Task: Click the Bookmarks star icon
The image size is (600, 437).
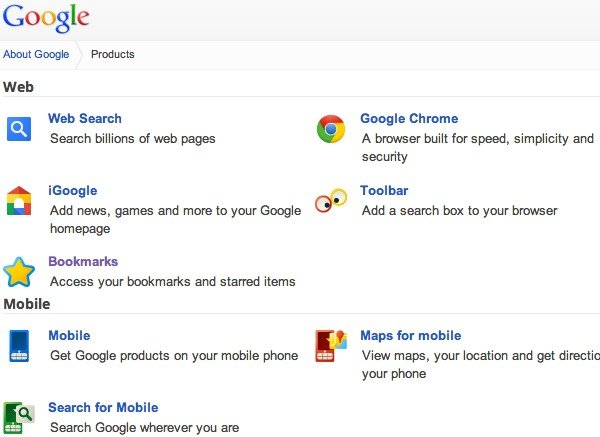Action: [x=19, y=272]
